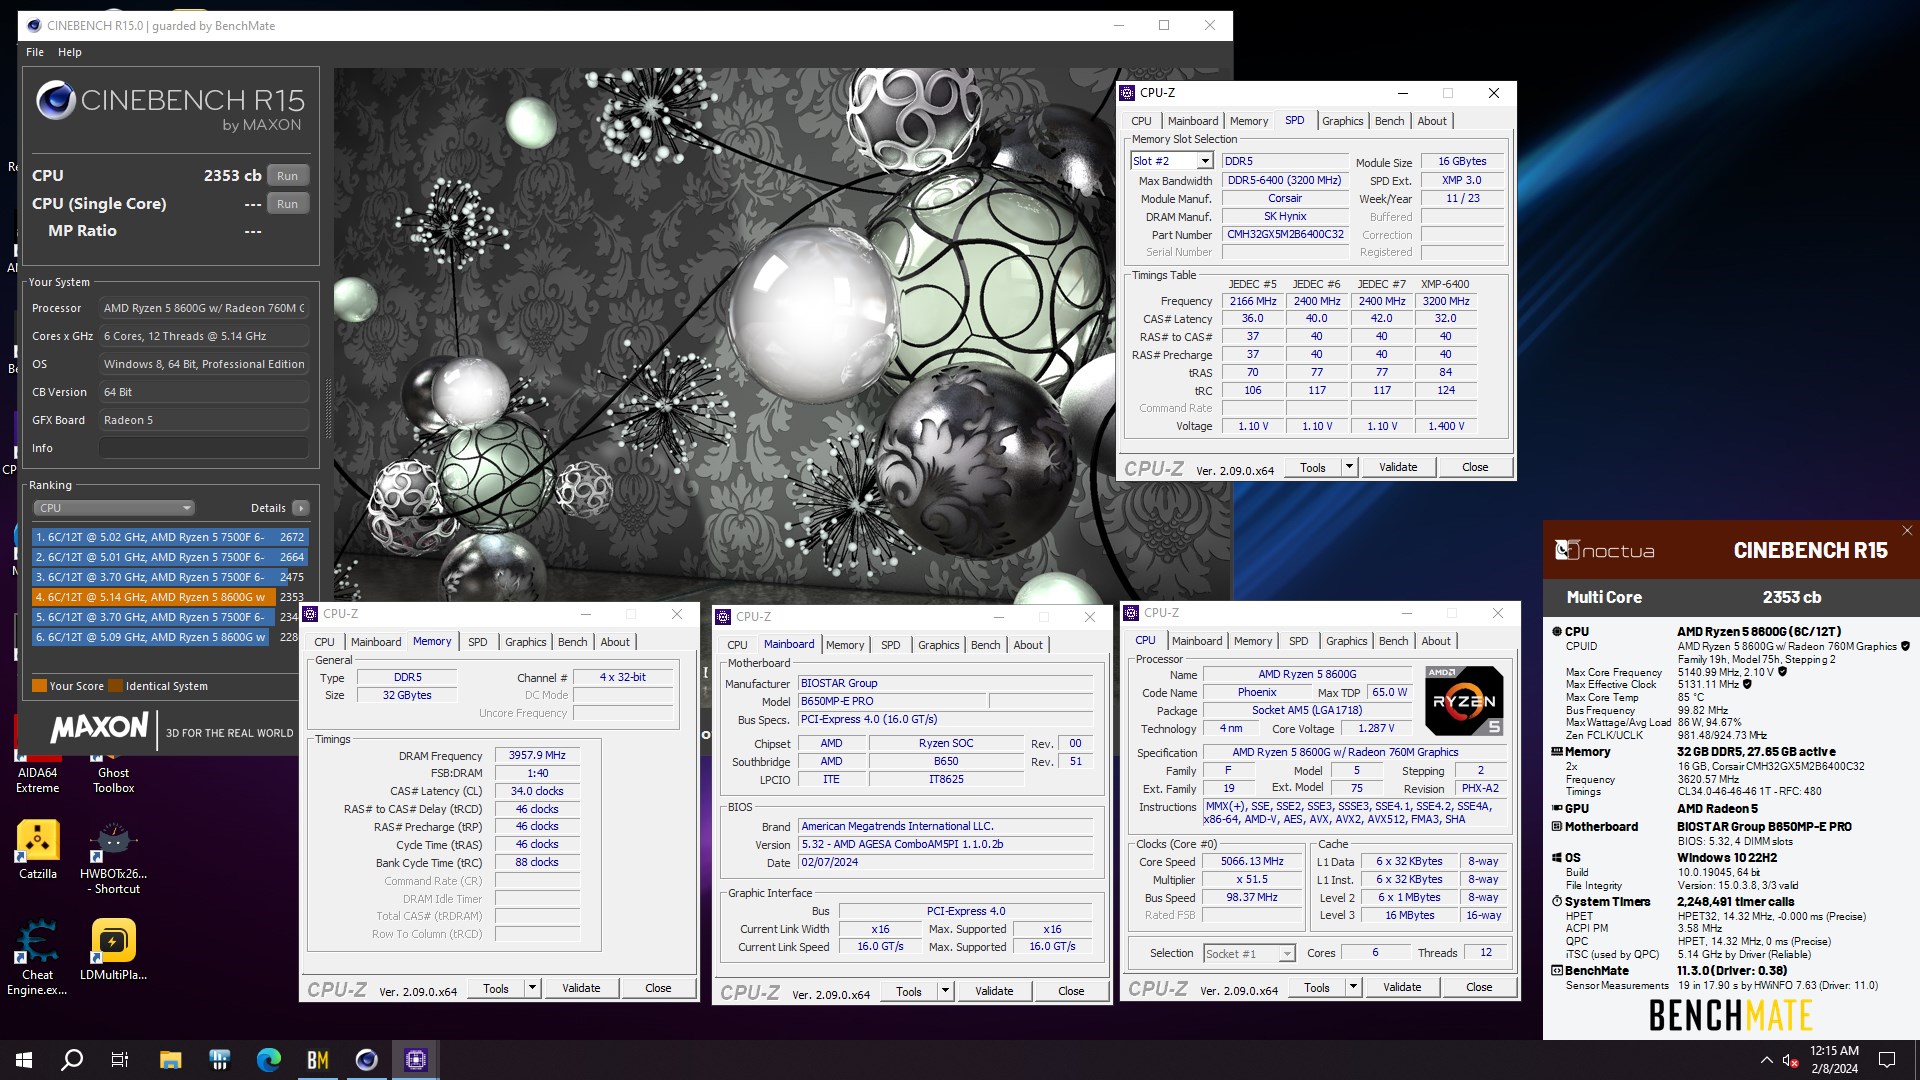Click the Core Speed 5066.13 MHz value

[1252, 862]
